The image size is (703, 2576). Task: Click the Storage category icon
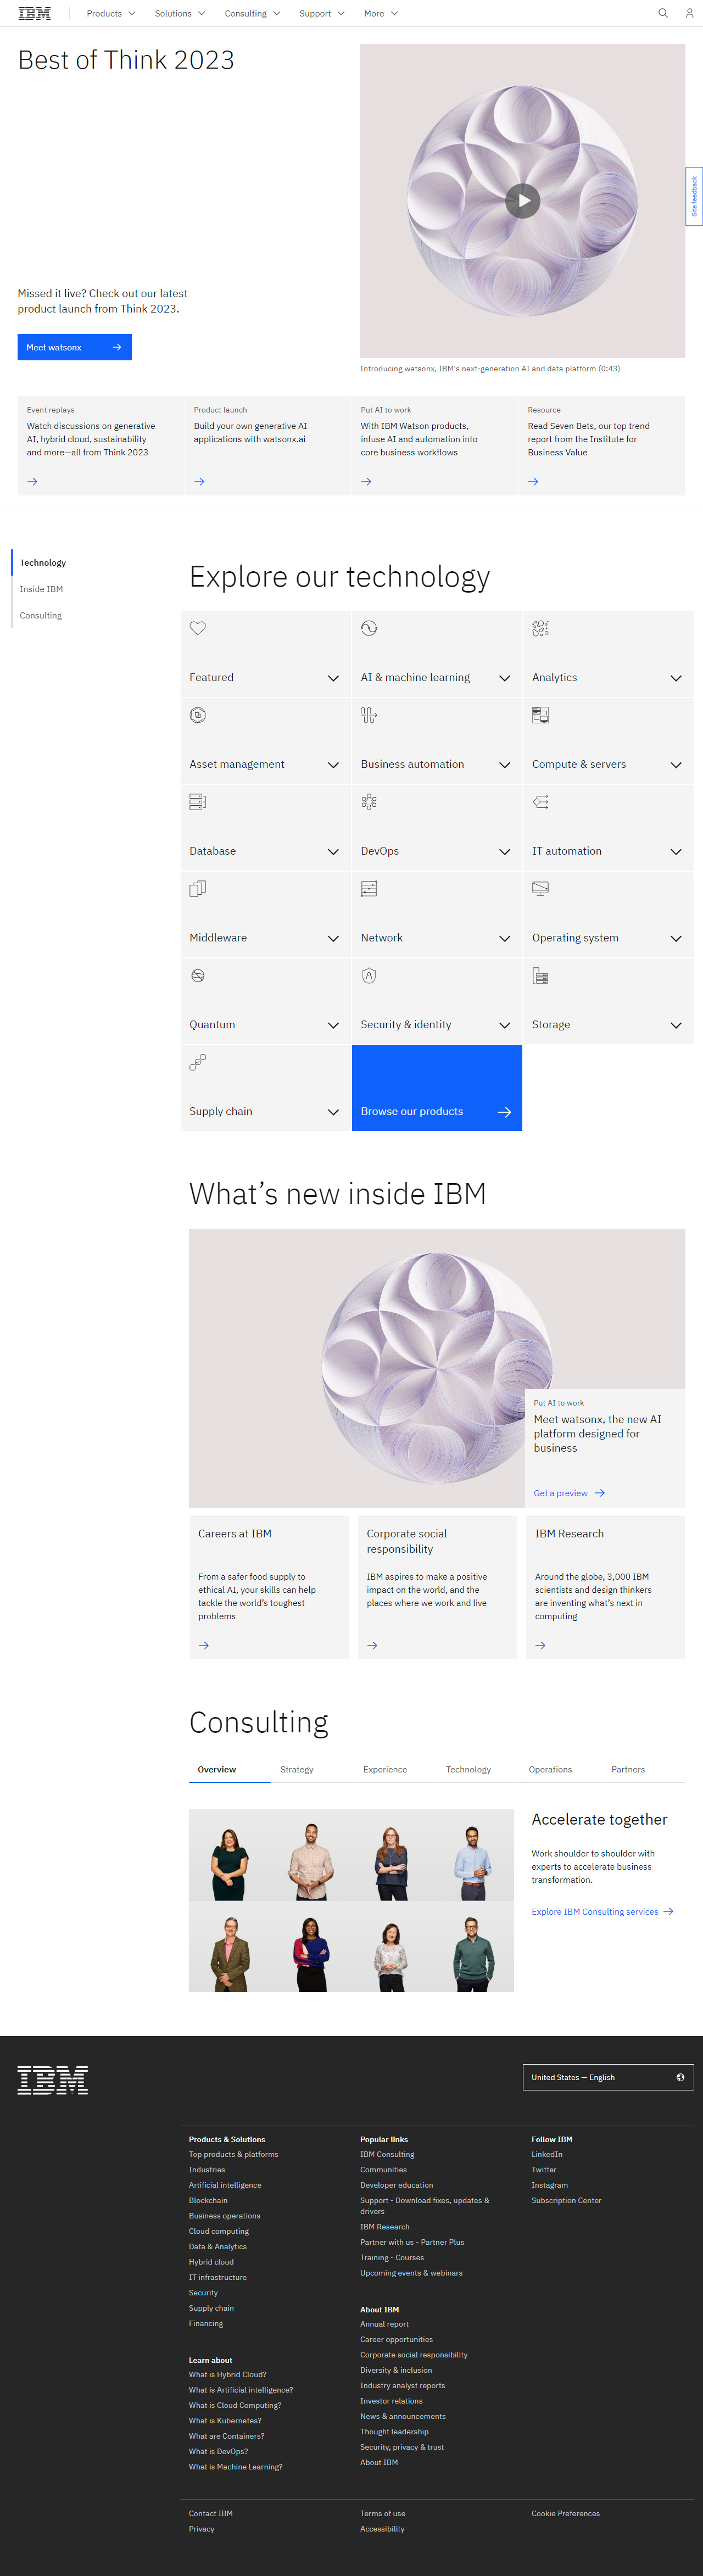[x=540, y=975]
